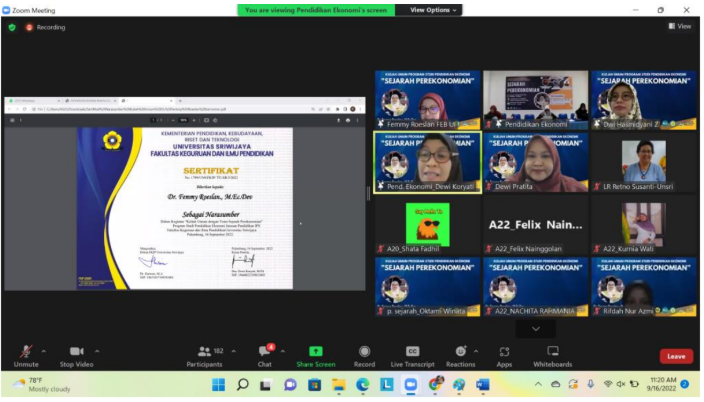This screenshot has height=402, width=704.
Task: Toggle the microphone with Unmute
Action: pos(26,352)
